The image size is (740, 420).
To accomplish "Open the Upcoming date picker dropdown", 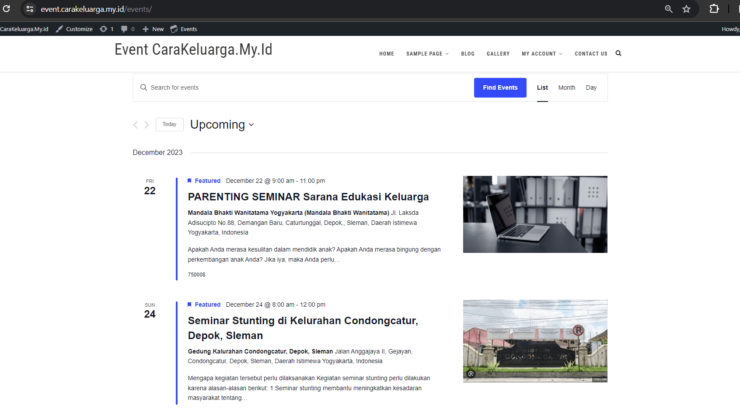I will click(222, 125).
